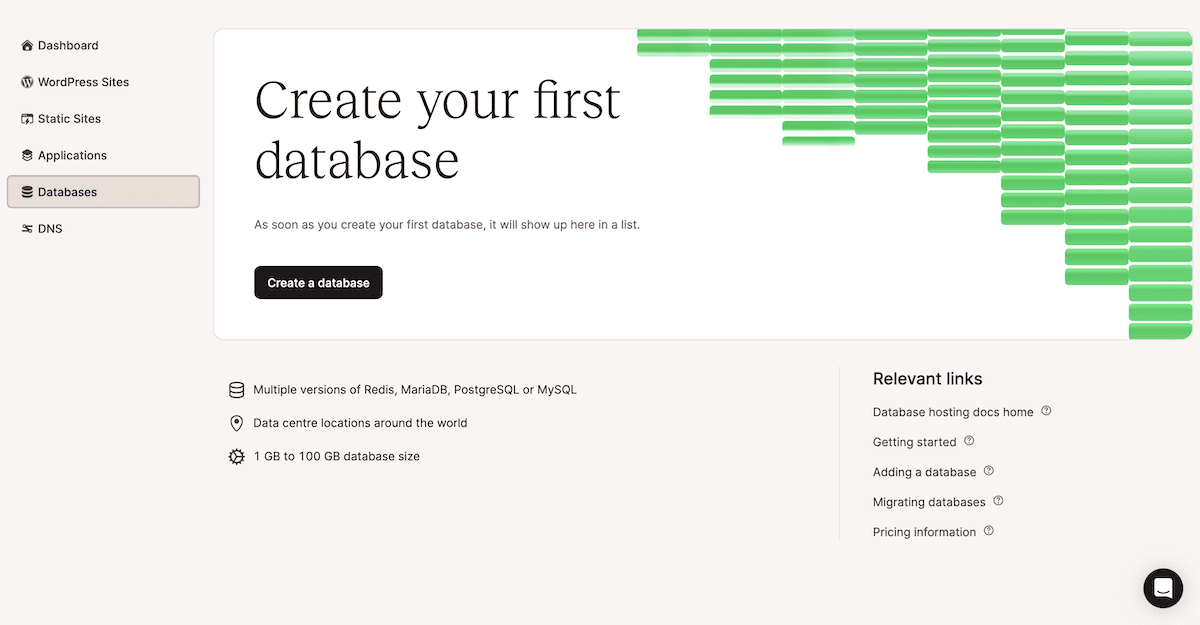Click the WordPress Sites logo icon
Viewport: 1200px width, 625px height.
tap(26, 82)
